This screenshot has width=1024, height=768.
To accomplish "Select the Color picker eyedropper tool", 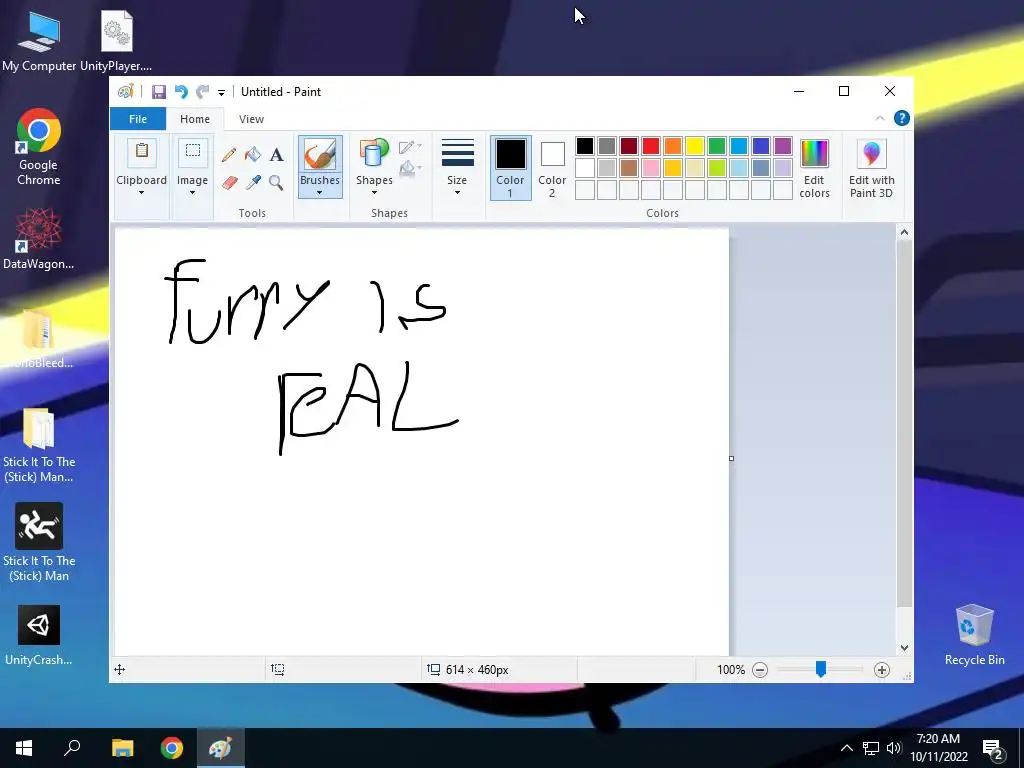I will [253, 182].
